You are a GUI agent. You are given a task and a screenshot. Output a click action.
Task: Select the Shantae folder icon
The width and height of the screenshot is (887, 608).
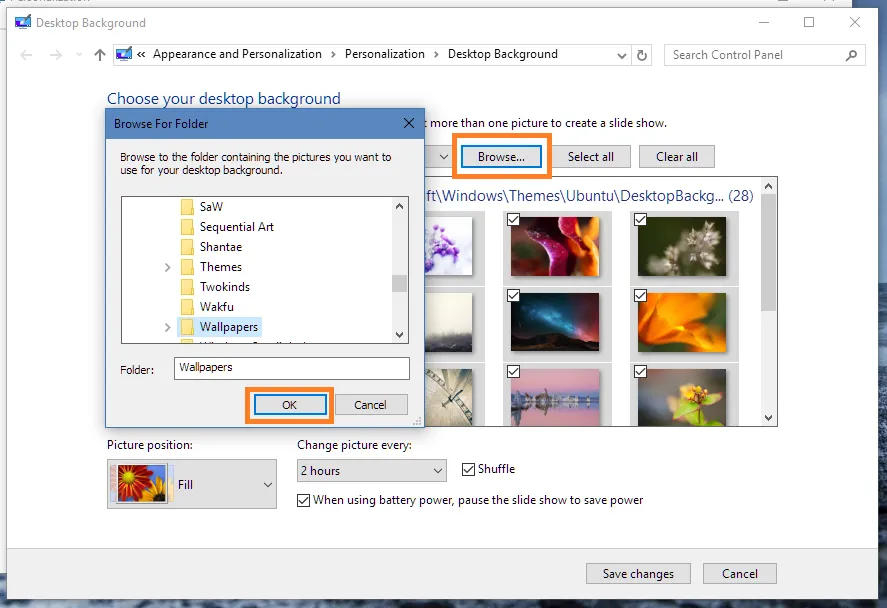187,247
